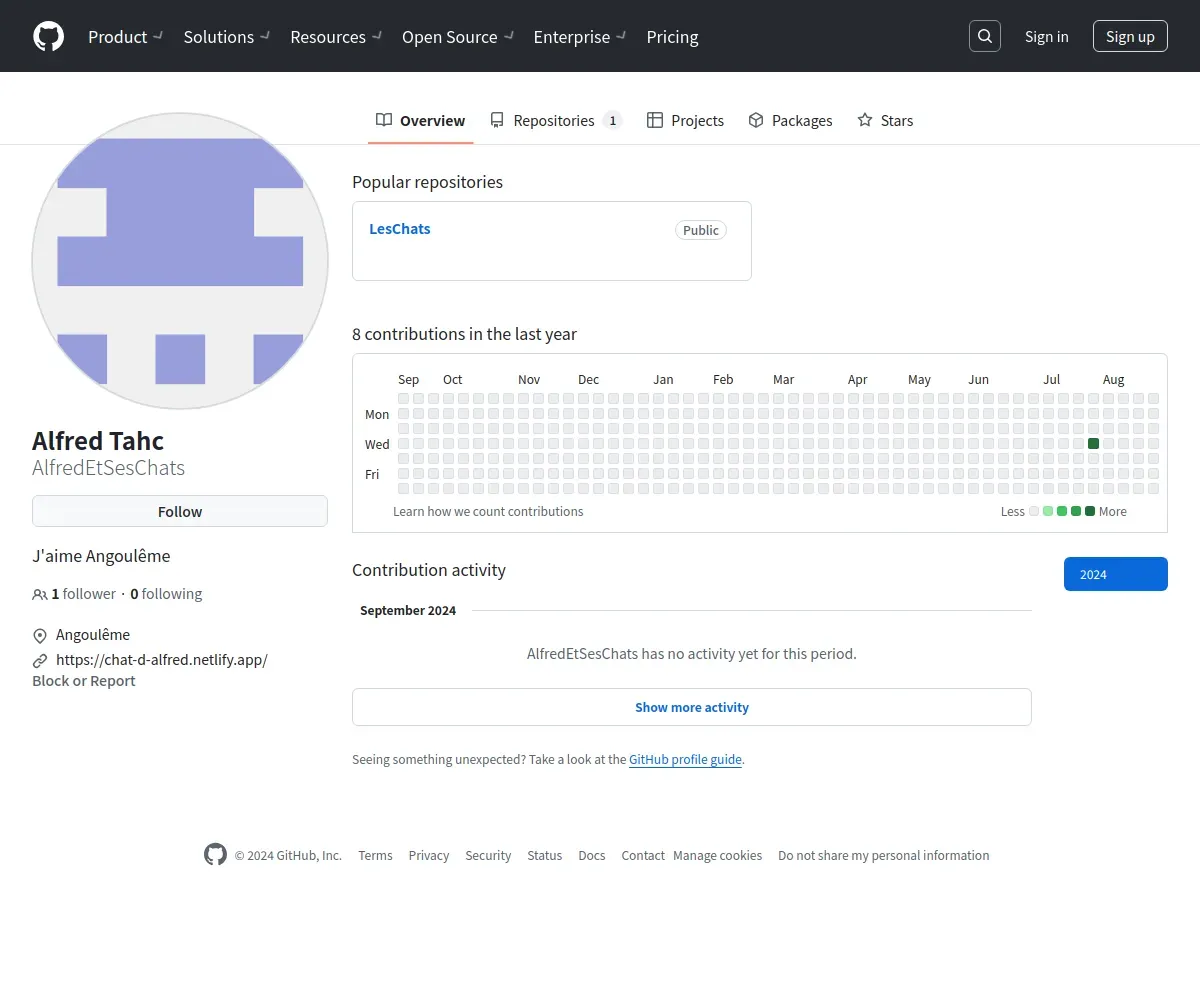Click the star icon beside Stars
This screenshot has height=1000, width=1200.
coord(865,120)
